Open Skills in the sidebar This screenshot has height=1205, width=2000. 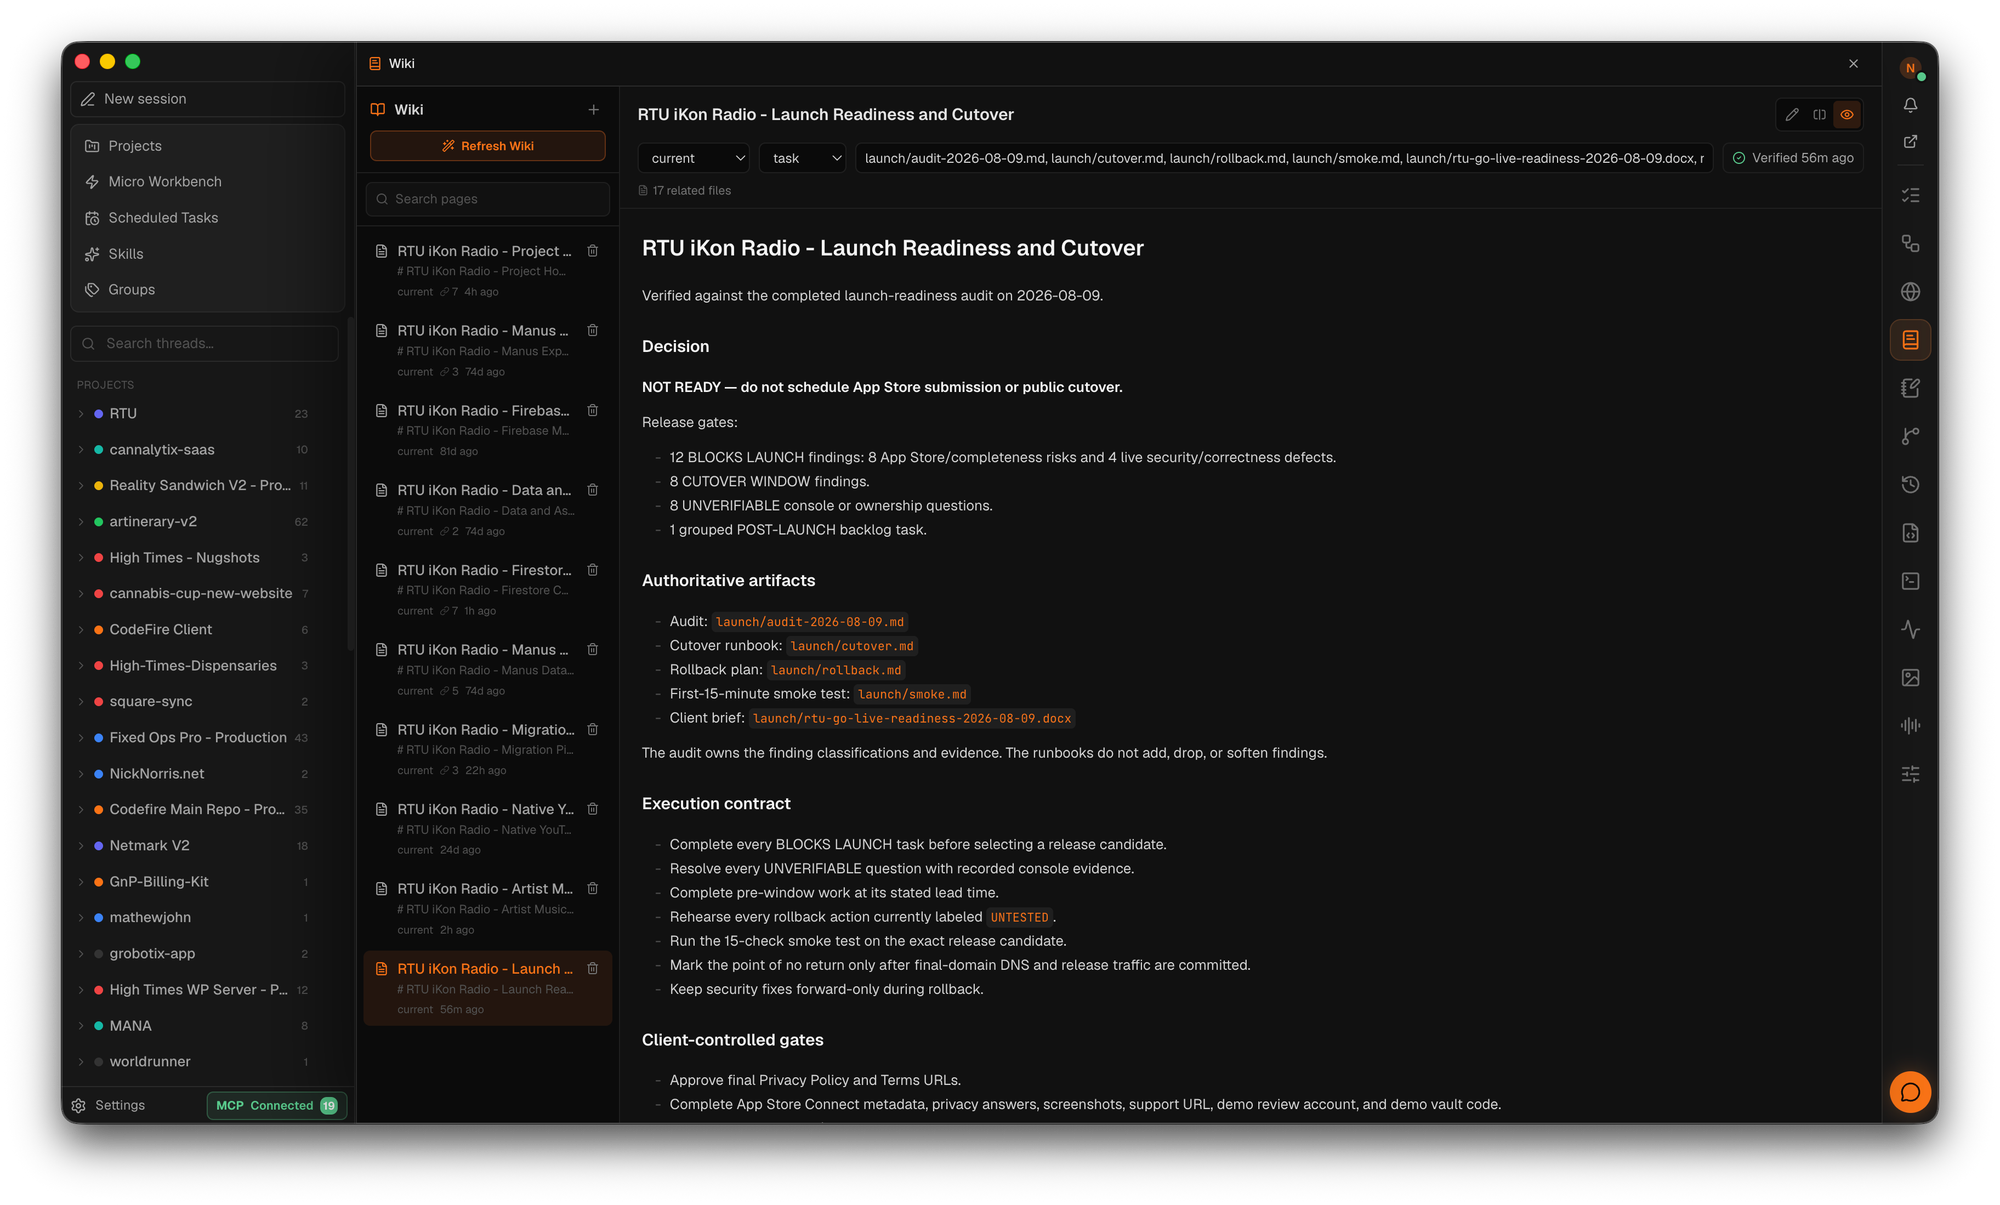click(208, 254)
